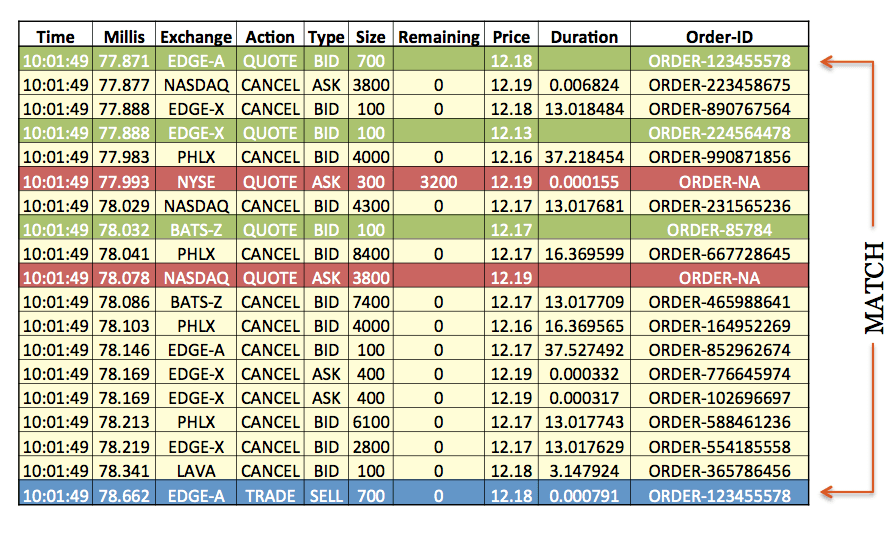Viewport: 896px width, 550px height.
Task: Click duration value 0.000317
Action: tap(584, 398)
